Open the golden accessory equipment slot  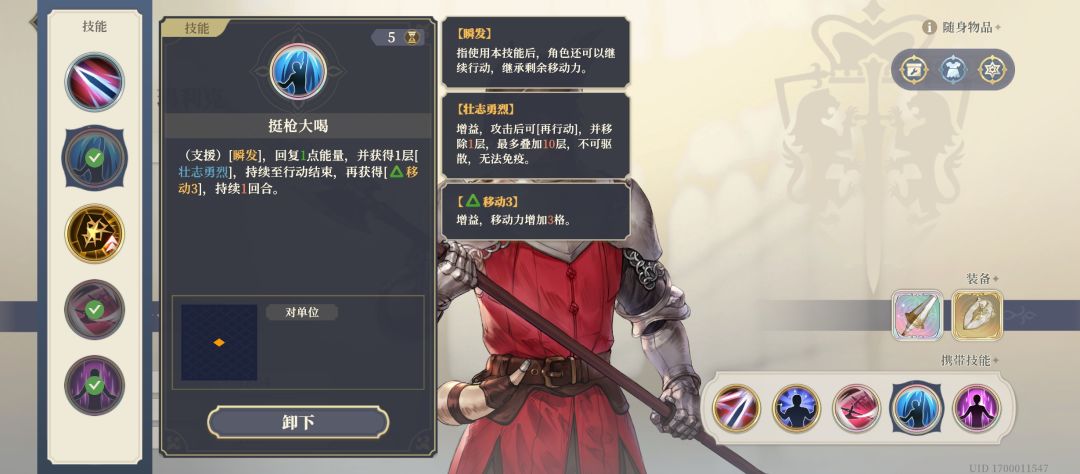click(977, 315)
